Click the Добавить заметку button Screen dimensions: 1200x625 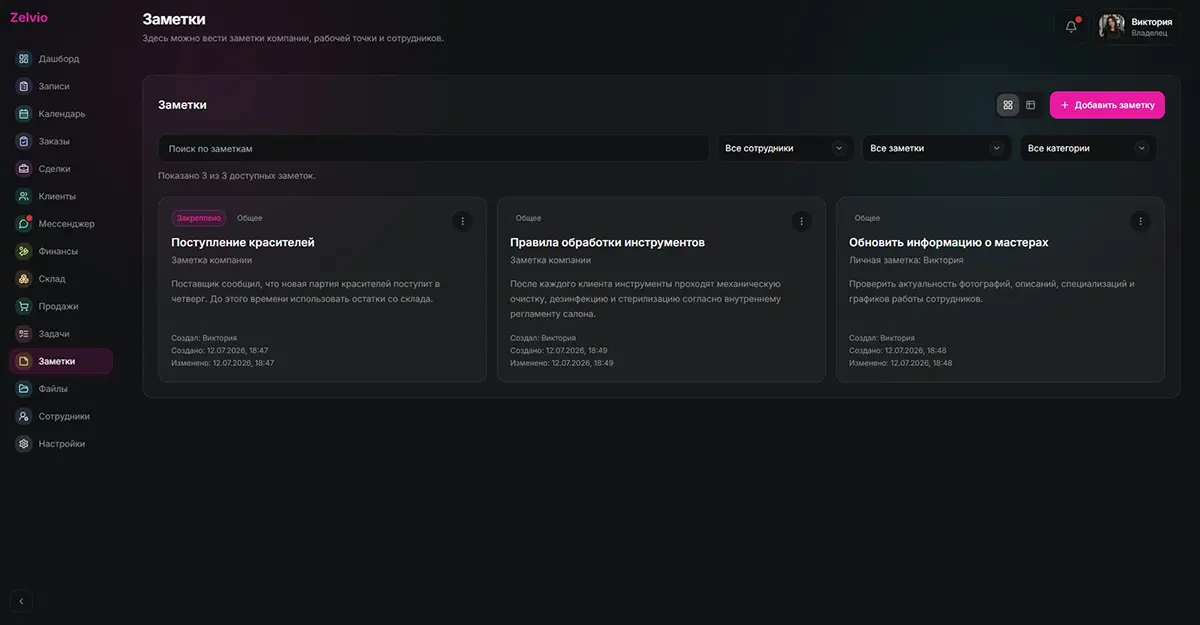(x=1107, y=105)
